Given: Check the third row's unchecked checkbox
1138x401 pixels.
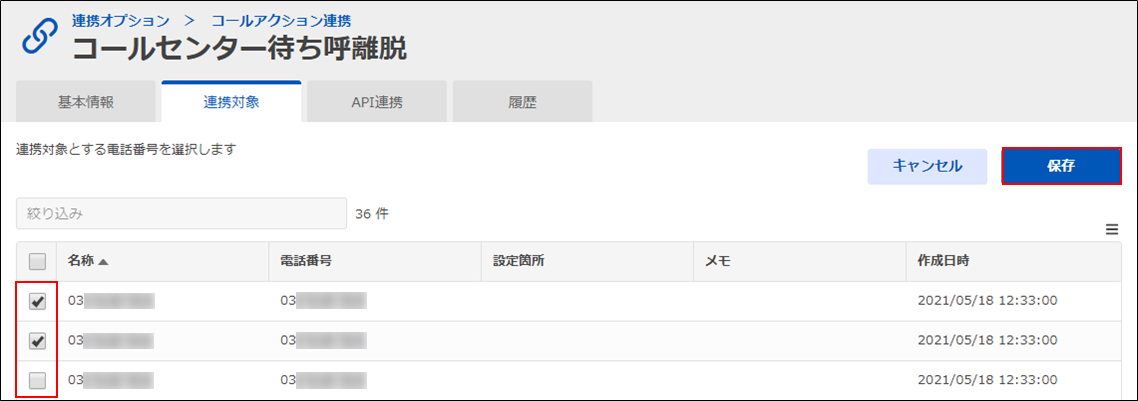Looking at the screenshot, I should [38, 380].
